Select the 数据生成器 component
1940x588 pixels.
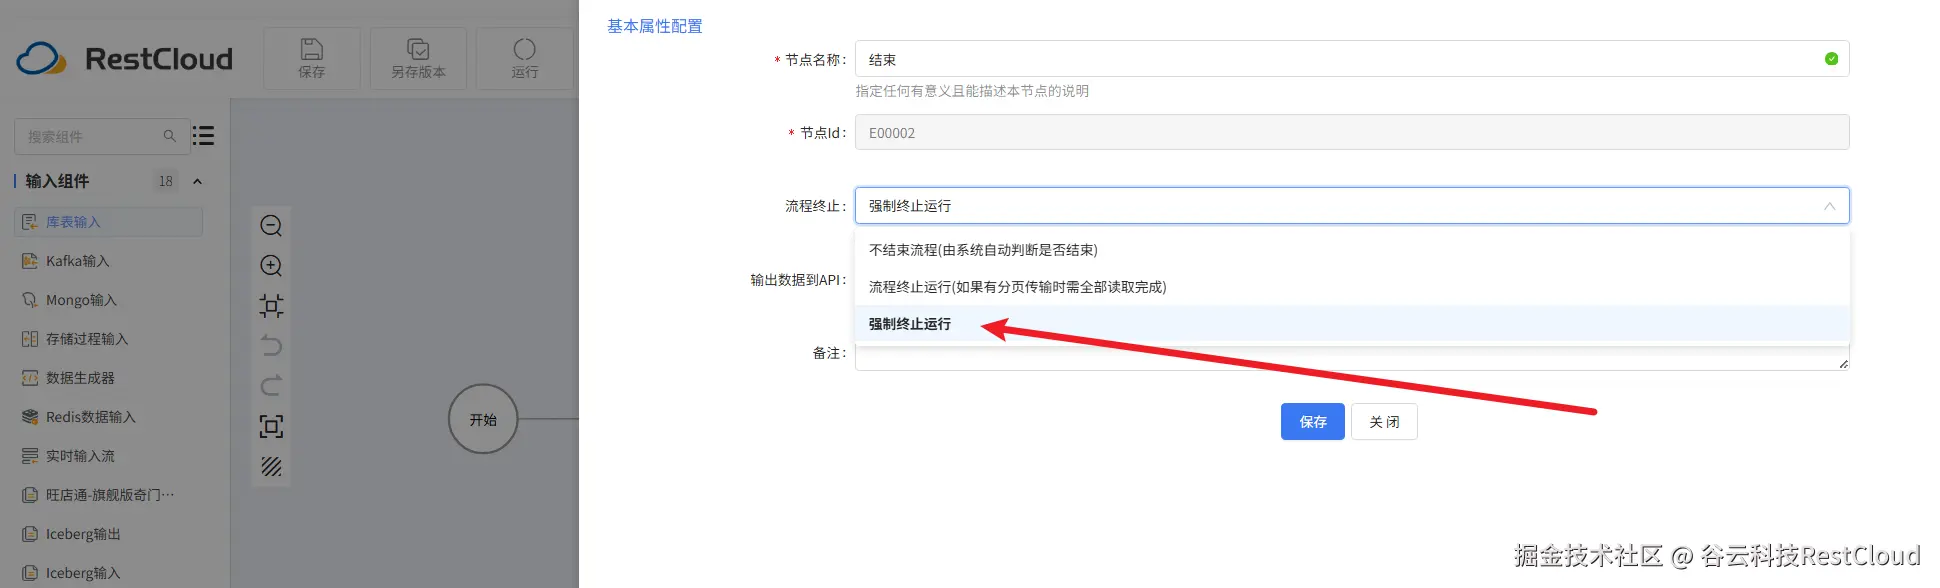109,378
